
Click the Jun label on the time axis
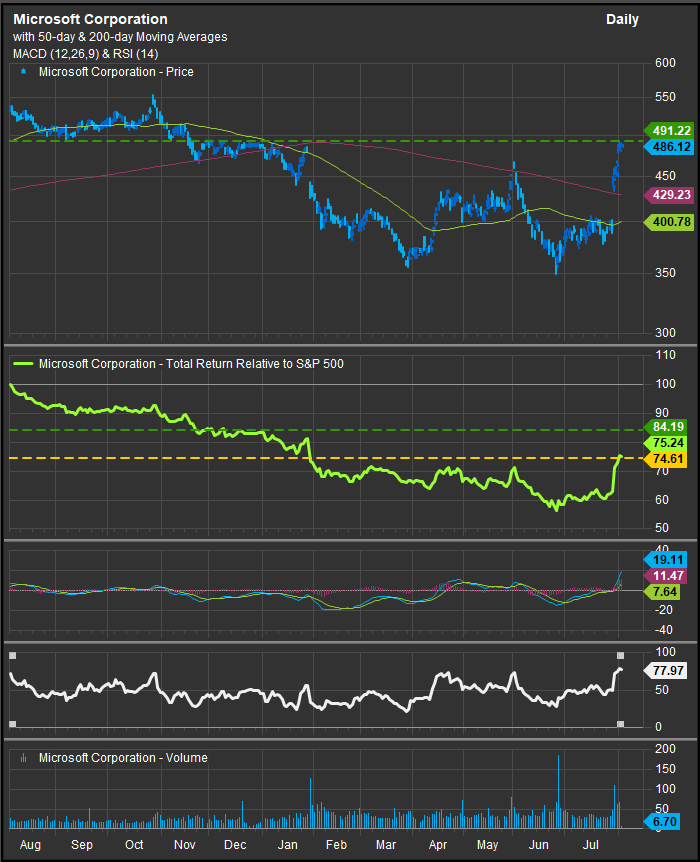click(x=539, y=844)
